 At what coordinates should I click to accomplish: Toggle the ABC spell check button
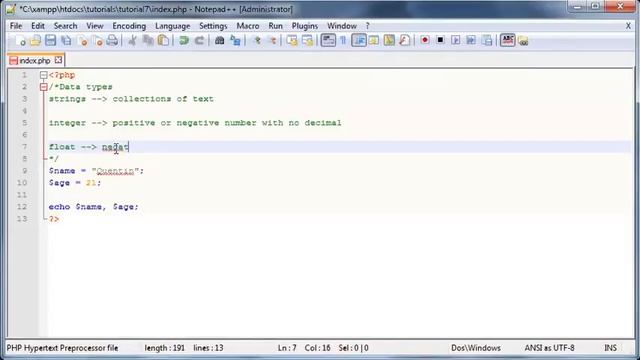[507, 40]
